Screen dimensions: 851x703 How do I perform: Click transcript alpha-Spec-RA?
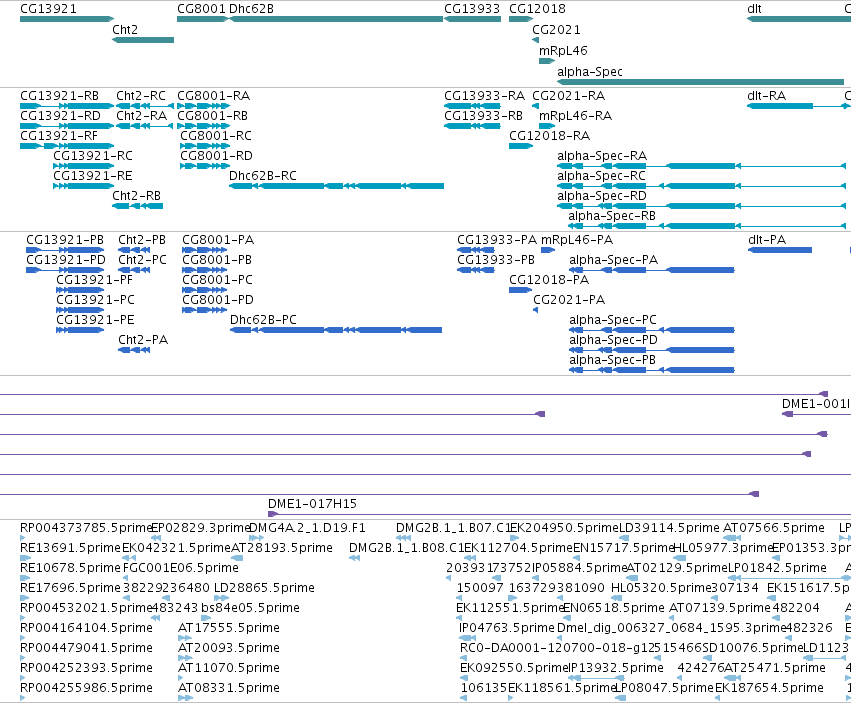[x=701, y=166]
